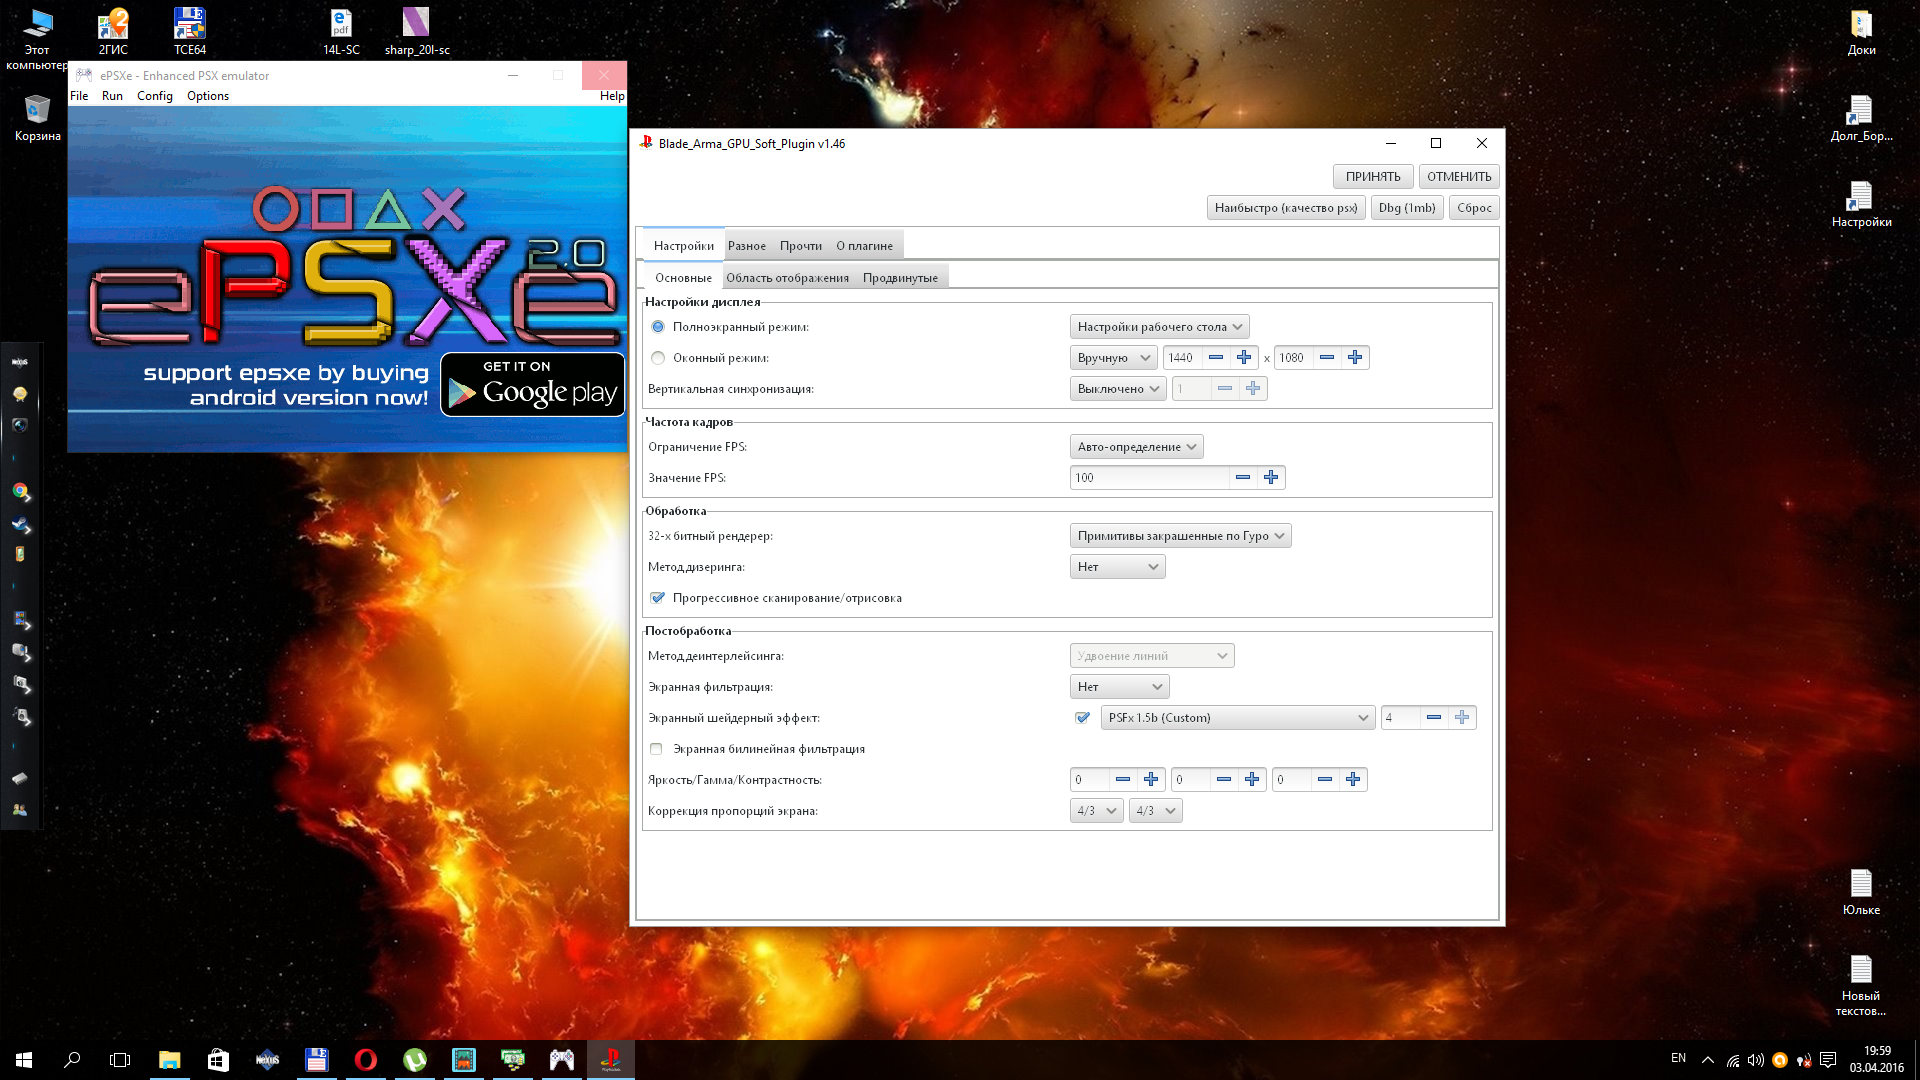Select the Корзина recycle bin icon

[38, 118]
